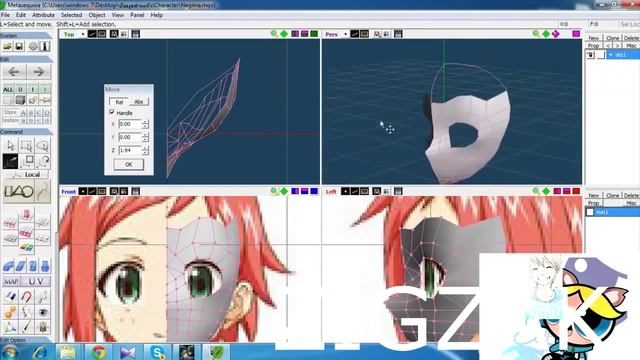
Task: Open Skype from the taskbar
Action: [x=158, y=352]
